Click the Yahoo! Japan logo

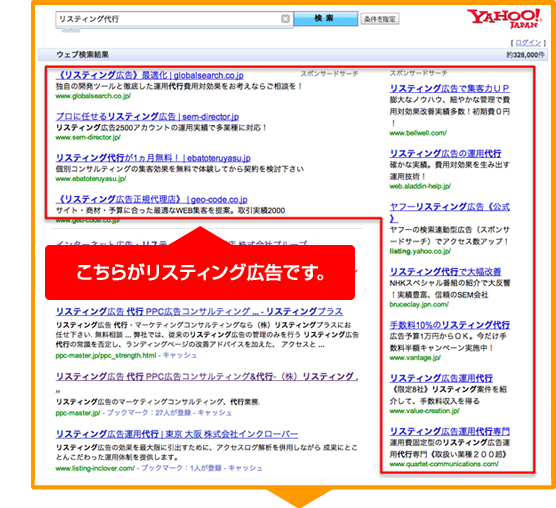pos(504,18)
